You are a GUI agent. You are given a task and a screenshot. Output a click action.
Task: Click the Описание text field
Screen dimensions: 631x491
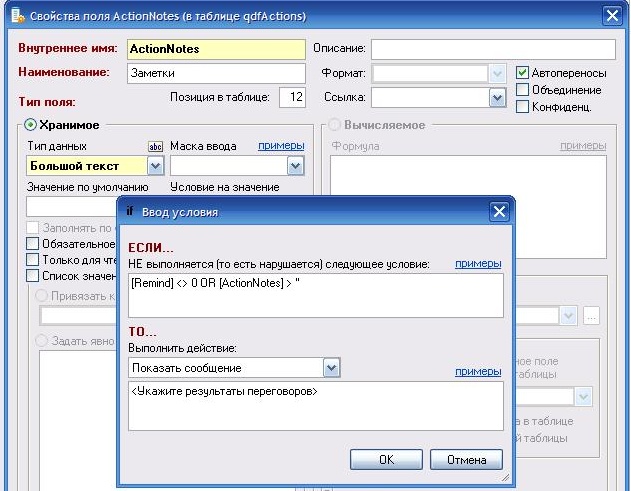(x=493, y=49)
